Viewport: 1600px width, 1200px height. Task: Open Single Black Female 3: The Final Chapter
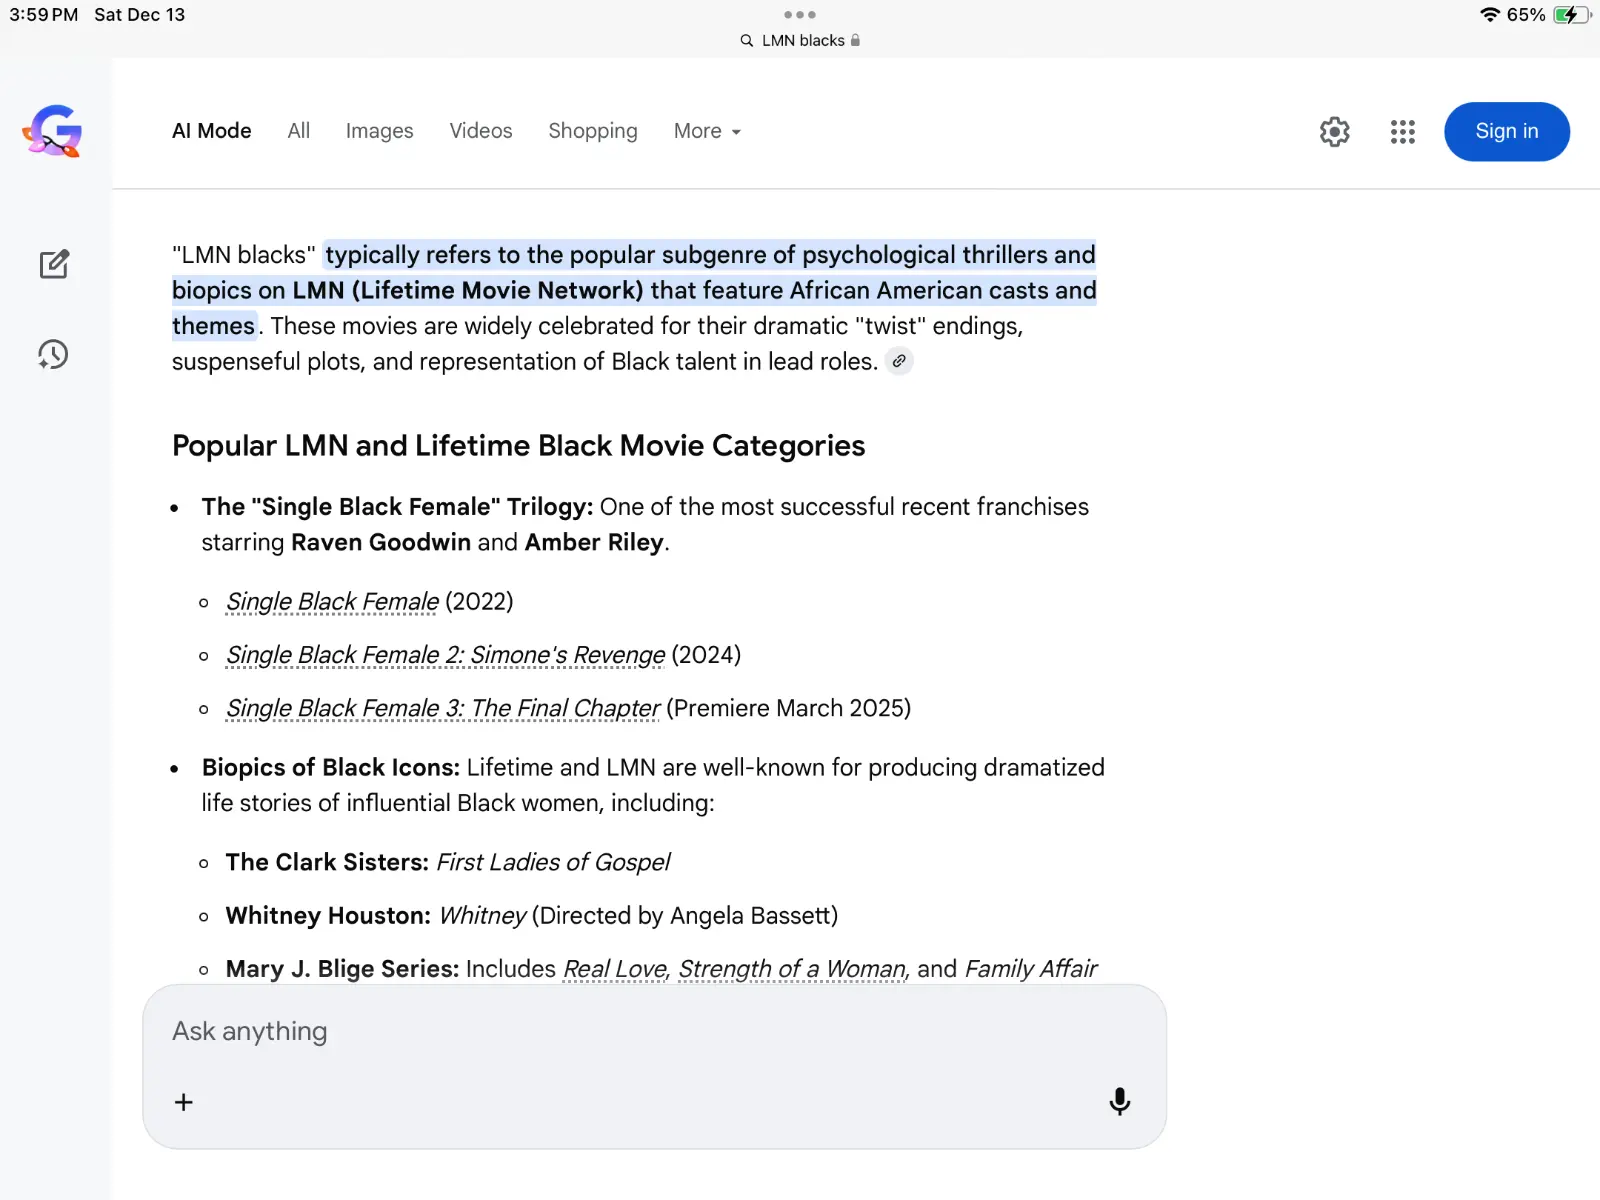(x=442, y=708)
